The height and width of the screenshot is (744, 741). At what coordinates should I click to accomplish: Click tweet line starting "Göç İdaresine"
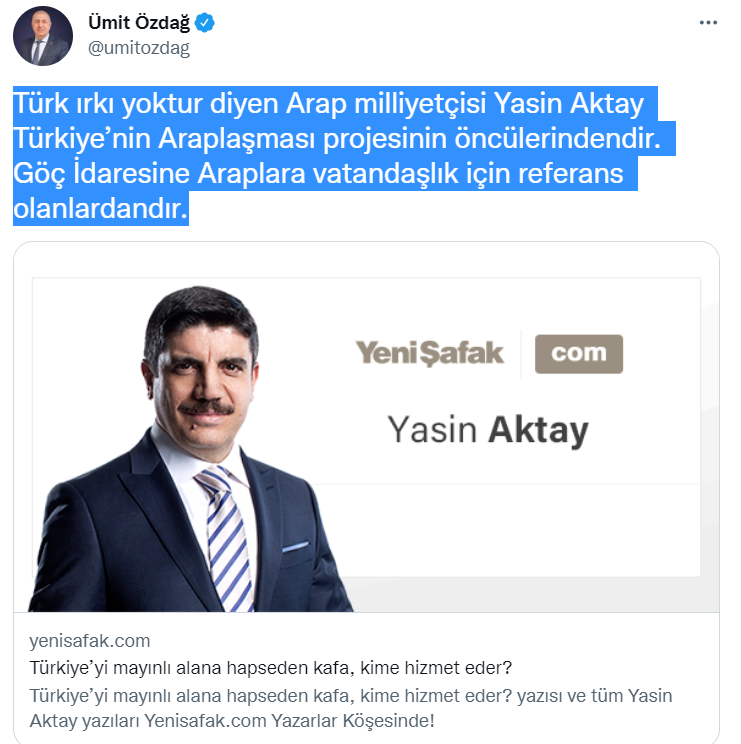coord(318,174)
